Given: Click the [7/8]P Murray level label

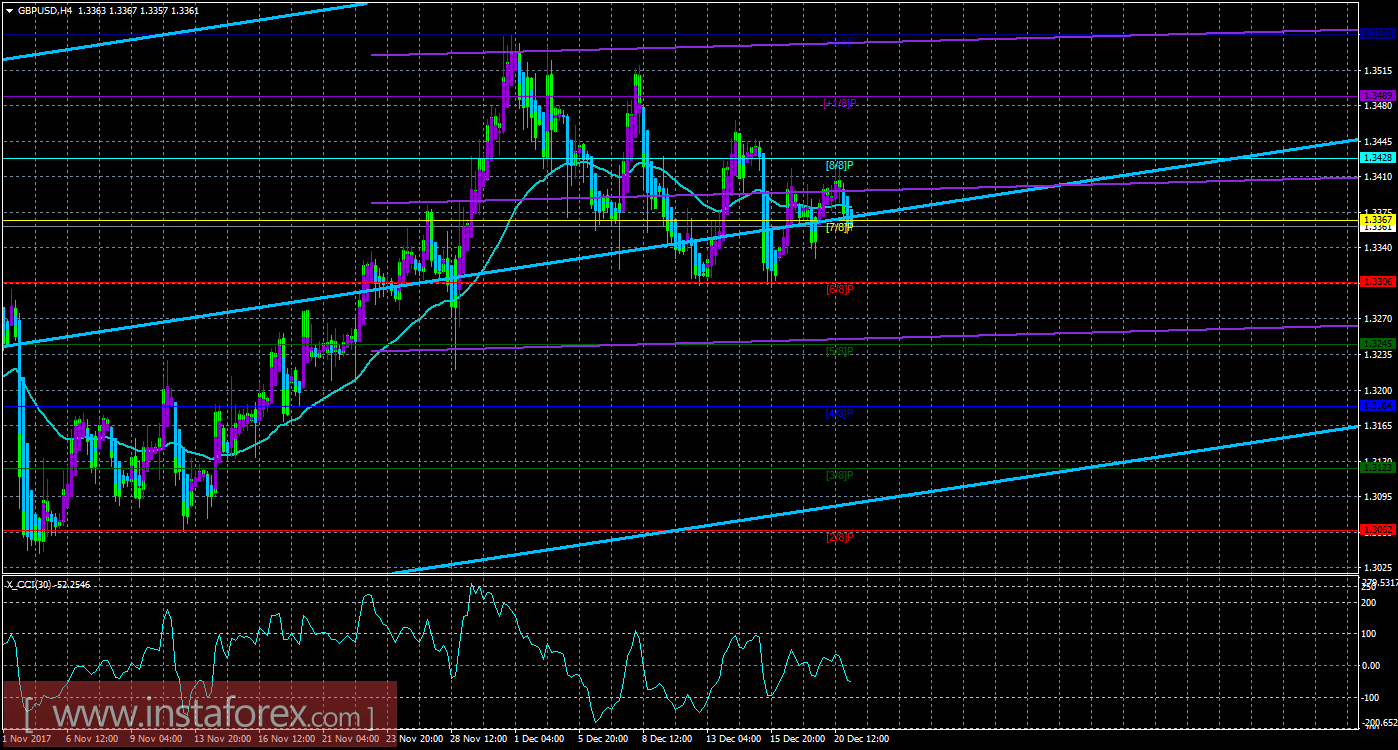Looking at the screenshot, I should coord(840,227).
